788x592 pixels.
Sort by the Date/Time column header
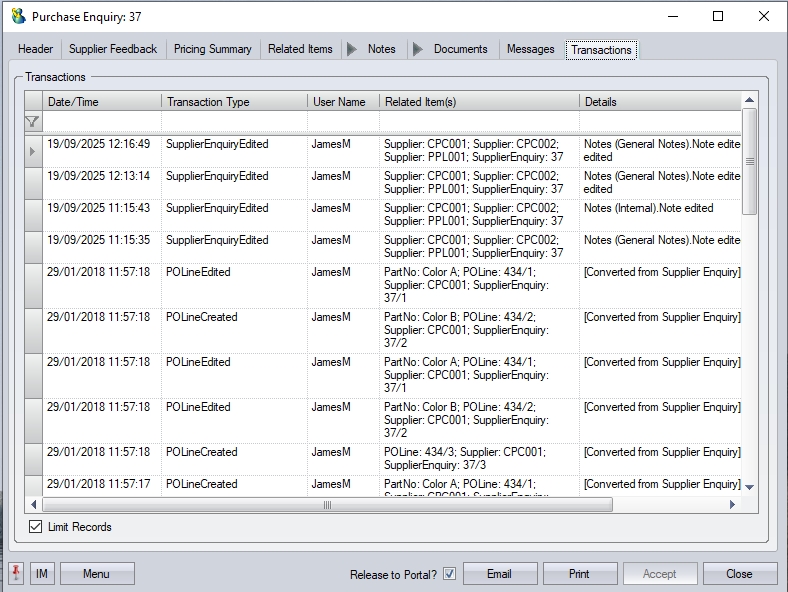[x=102, y=102]
